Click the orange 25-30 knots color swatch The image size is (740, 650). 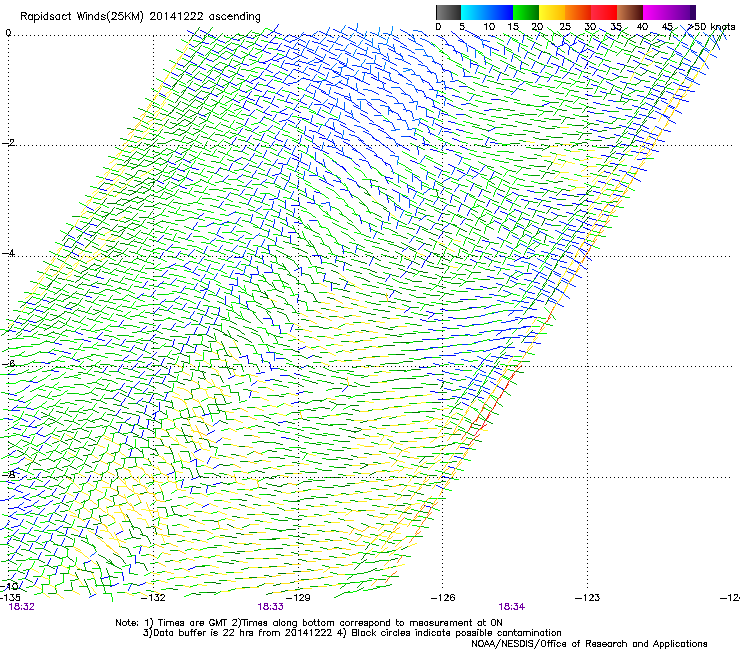click(578, 12)
